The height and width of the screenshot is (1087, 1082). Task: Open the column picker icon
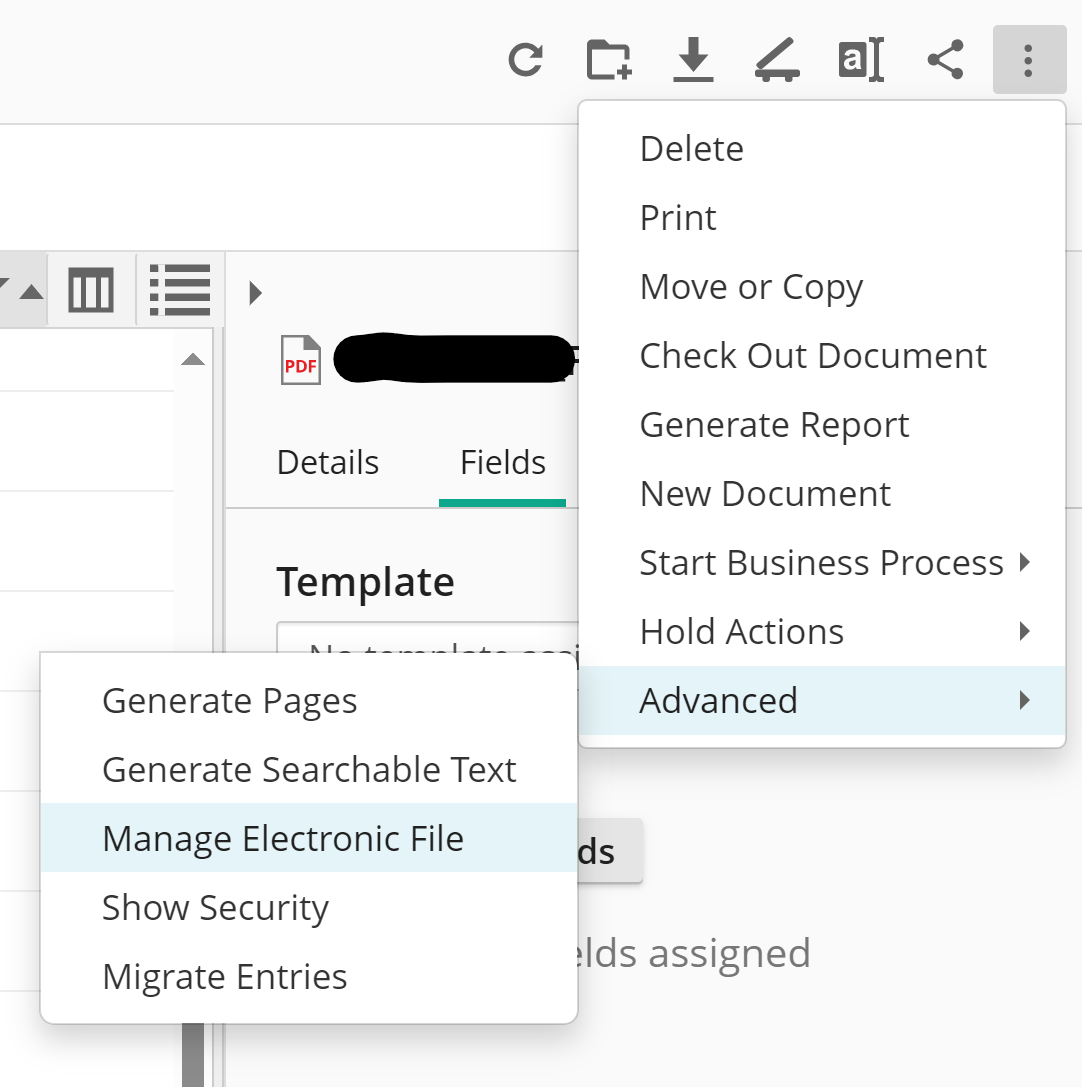tap(91, 291)
